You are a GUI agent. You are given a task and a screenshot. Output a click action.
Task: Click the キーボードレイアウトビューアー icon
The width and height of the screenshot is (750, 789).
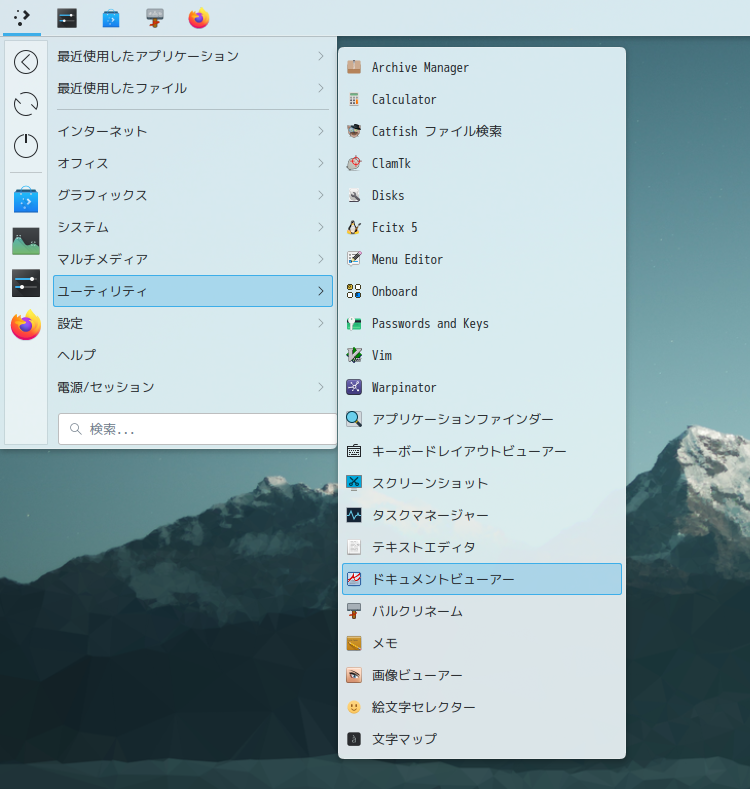[x=354, y=451]
